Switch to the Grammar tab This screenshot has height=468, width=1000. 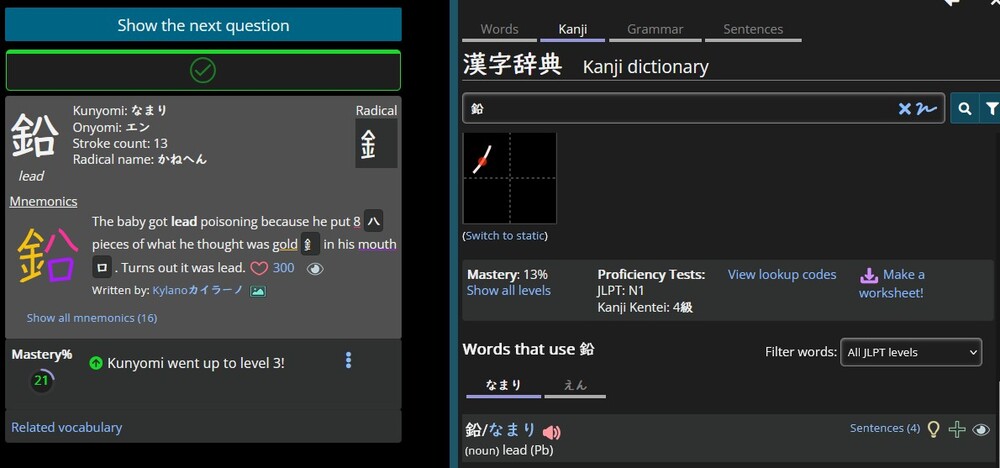coord(655,30)
